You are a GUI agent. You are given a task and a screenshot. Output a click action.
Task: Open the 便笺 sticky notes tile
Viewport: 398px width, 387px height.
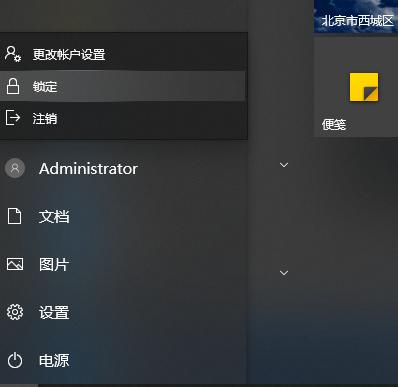(x=356, y=87)
